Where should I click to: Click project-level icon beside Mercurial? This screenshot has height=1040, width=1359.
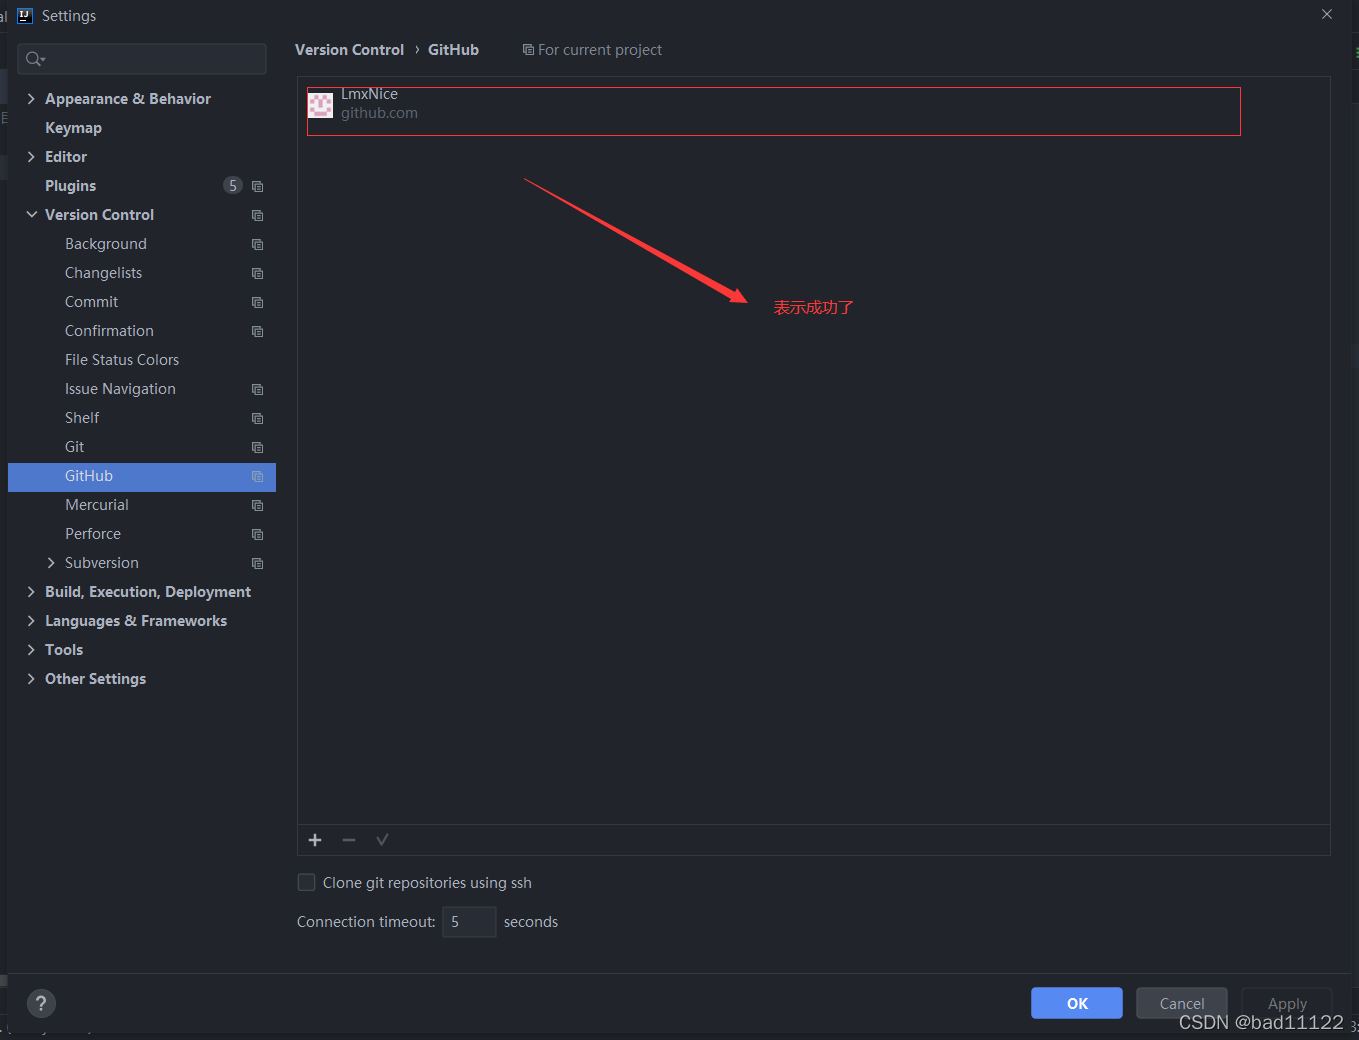258,505
